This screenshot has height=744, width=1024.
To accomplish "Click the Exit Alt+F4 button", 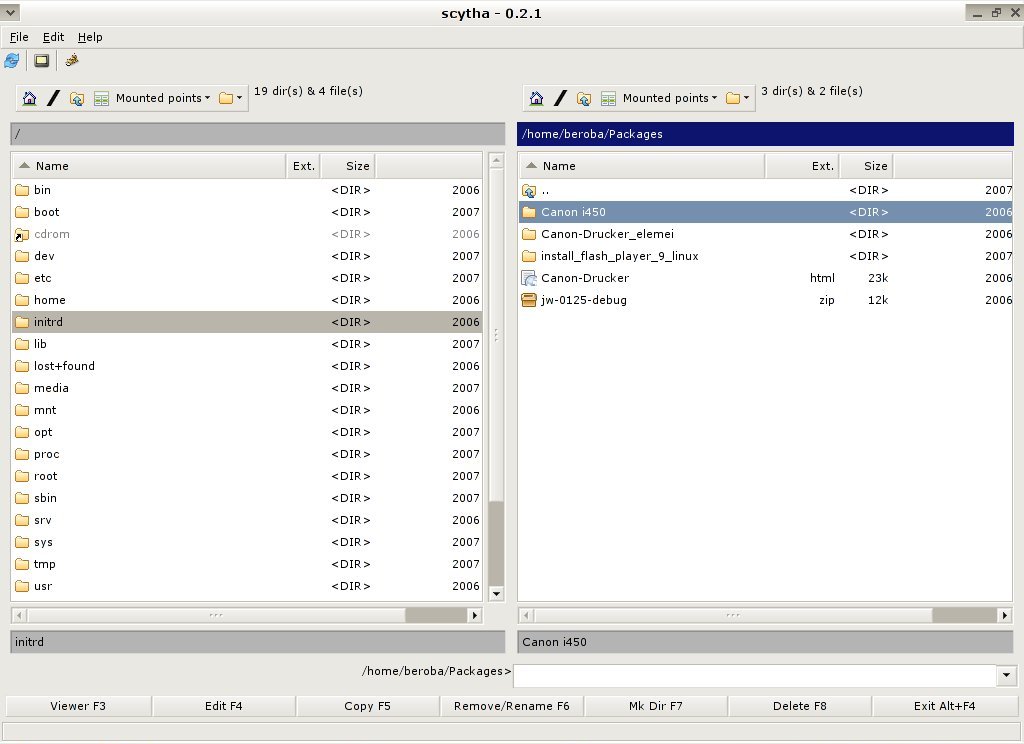I will pos(944,706).
